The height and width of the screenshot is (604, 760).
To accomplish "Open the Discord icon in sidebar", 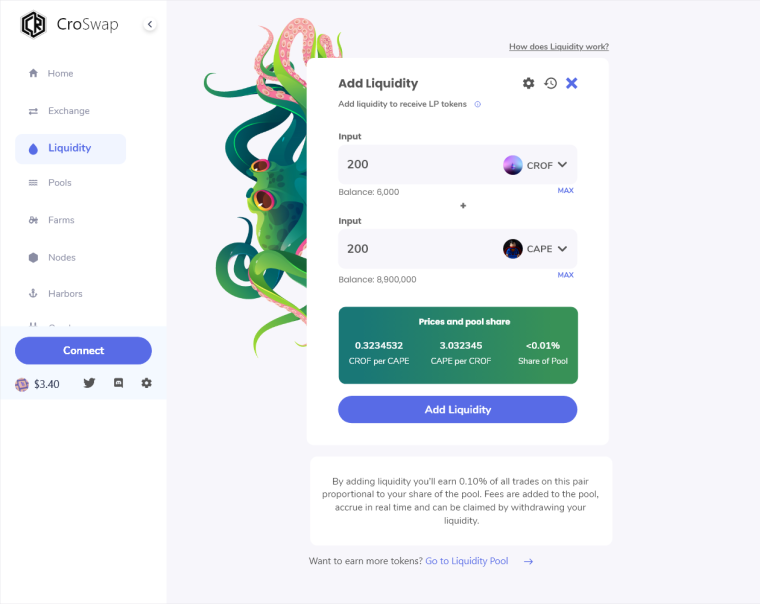I will click(118, 383).
